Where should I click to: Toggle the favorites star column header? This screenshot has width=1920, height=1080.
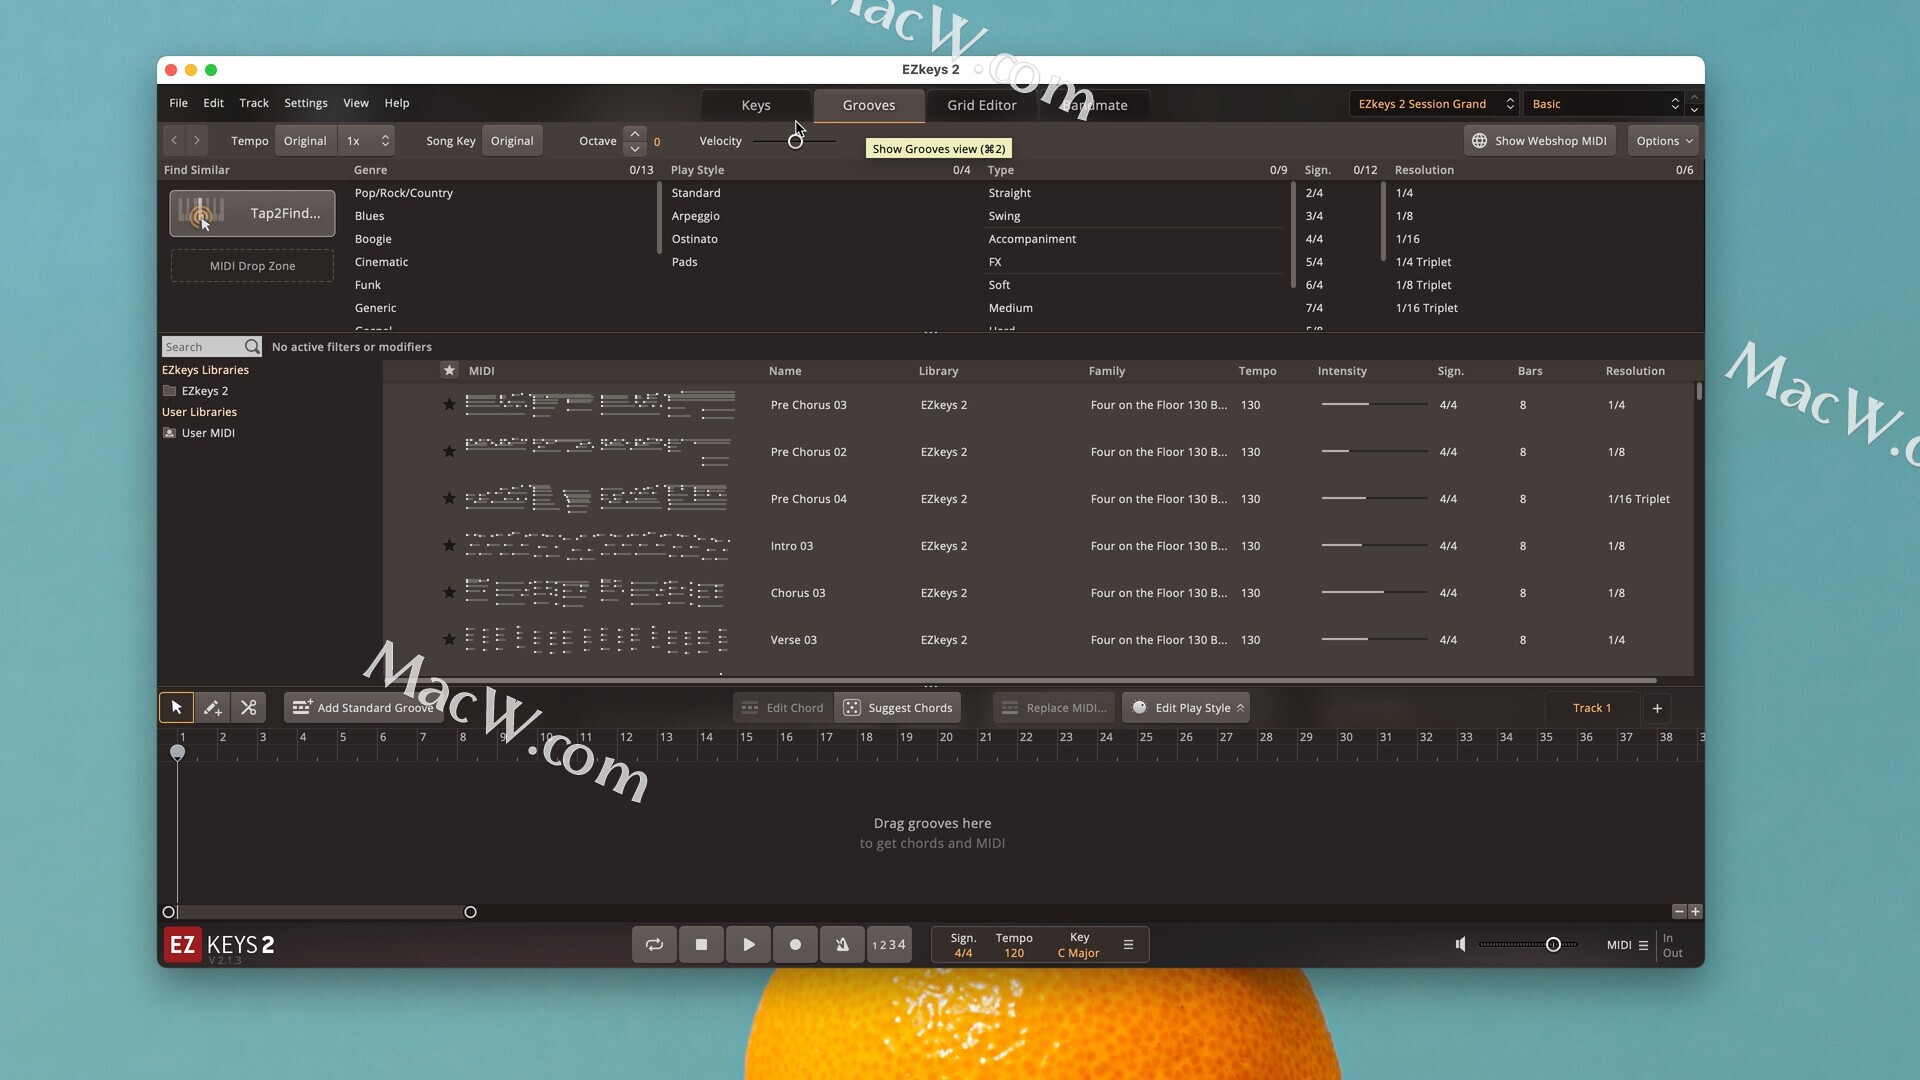click(x=449, y=371)
